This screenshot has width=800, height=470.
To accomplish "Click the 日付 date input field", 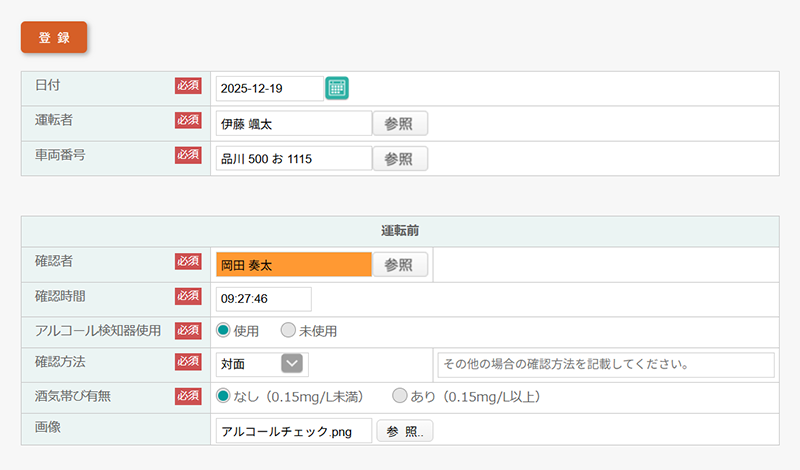I will click(269, 89).
